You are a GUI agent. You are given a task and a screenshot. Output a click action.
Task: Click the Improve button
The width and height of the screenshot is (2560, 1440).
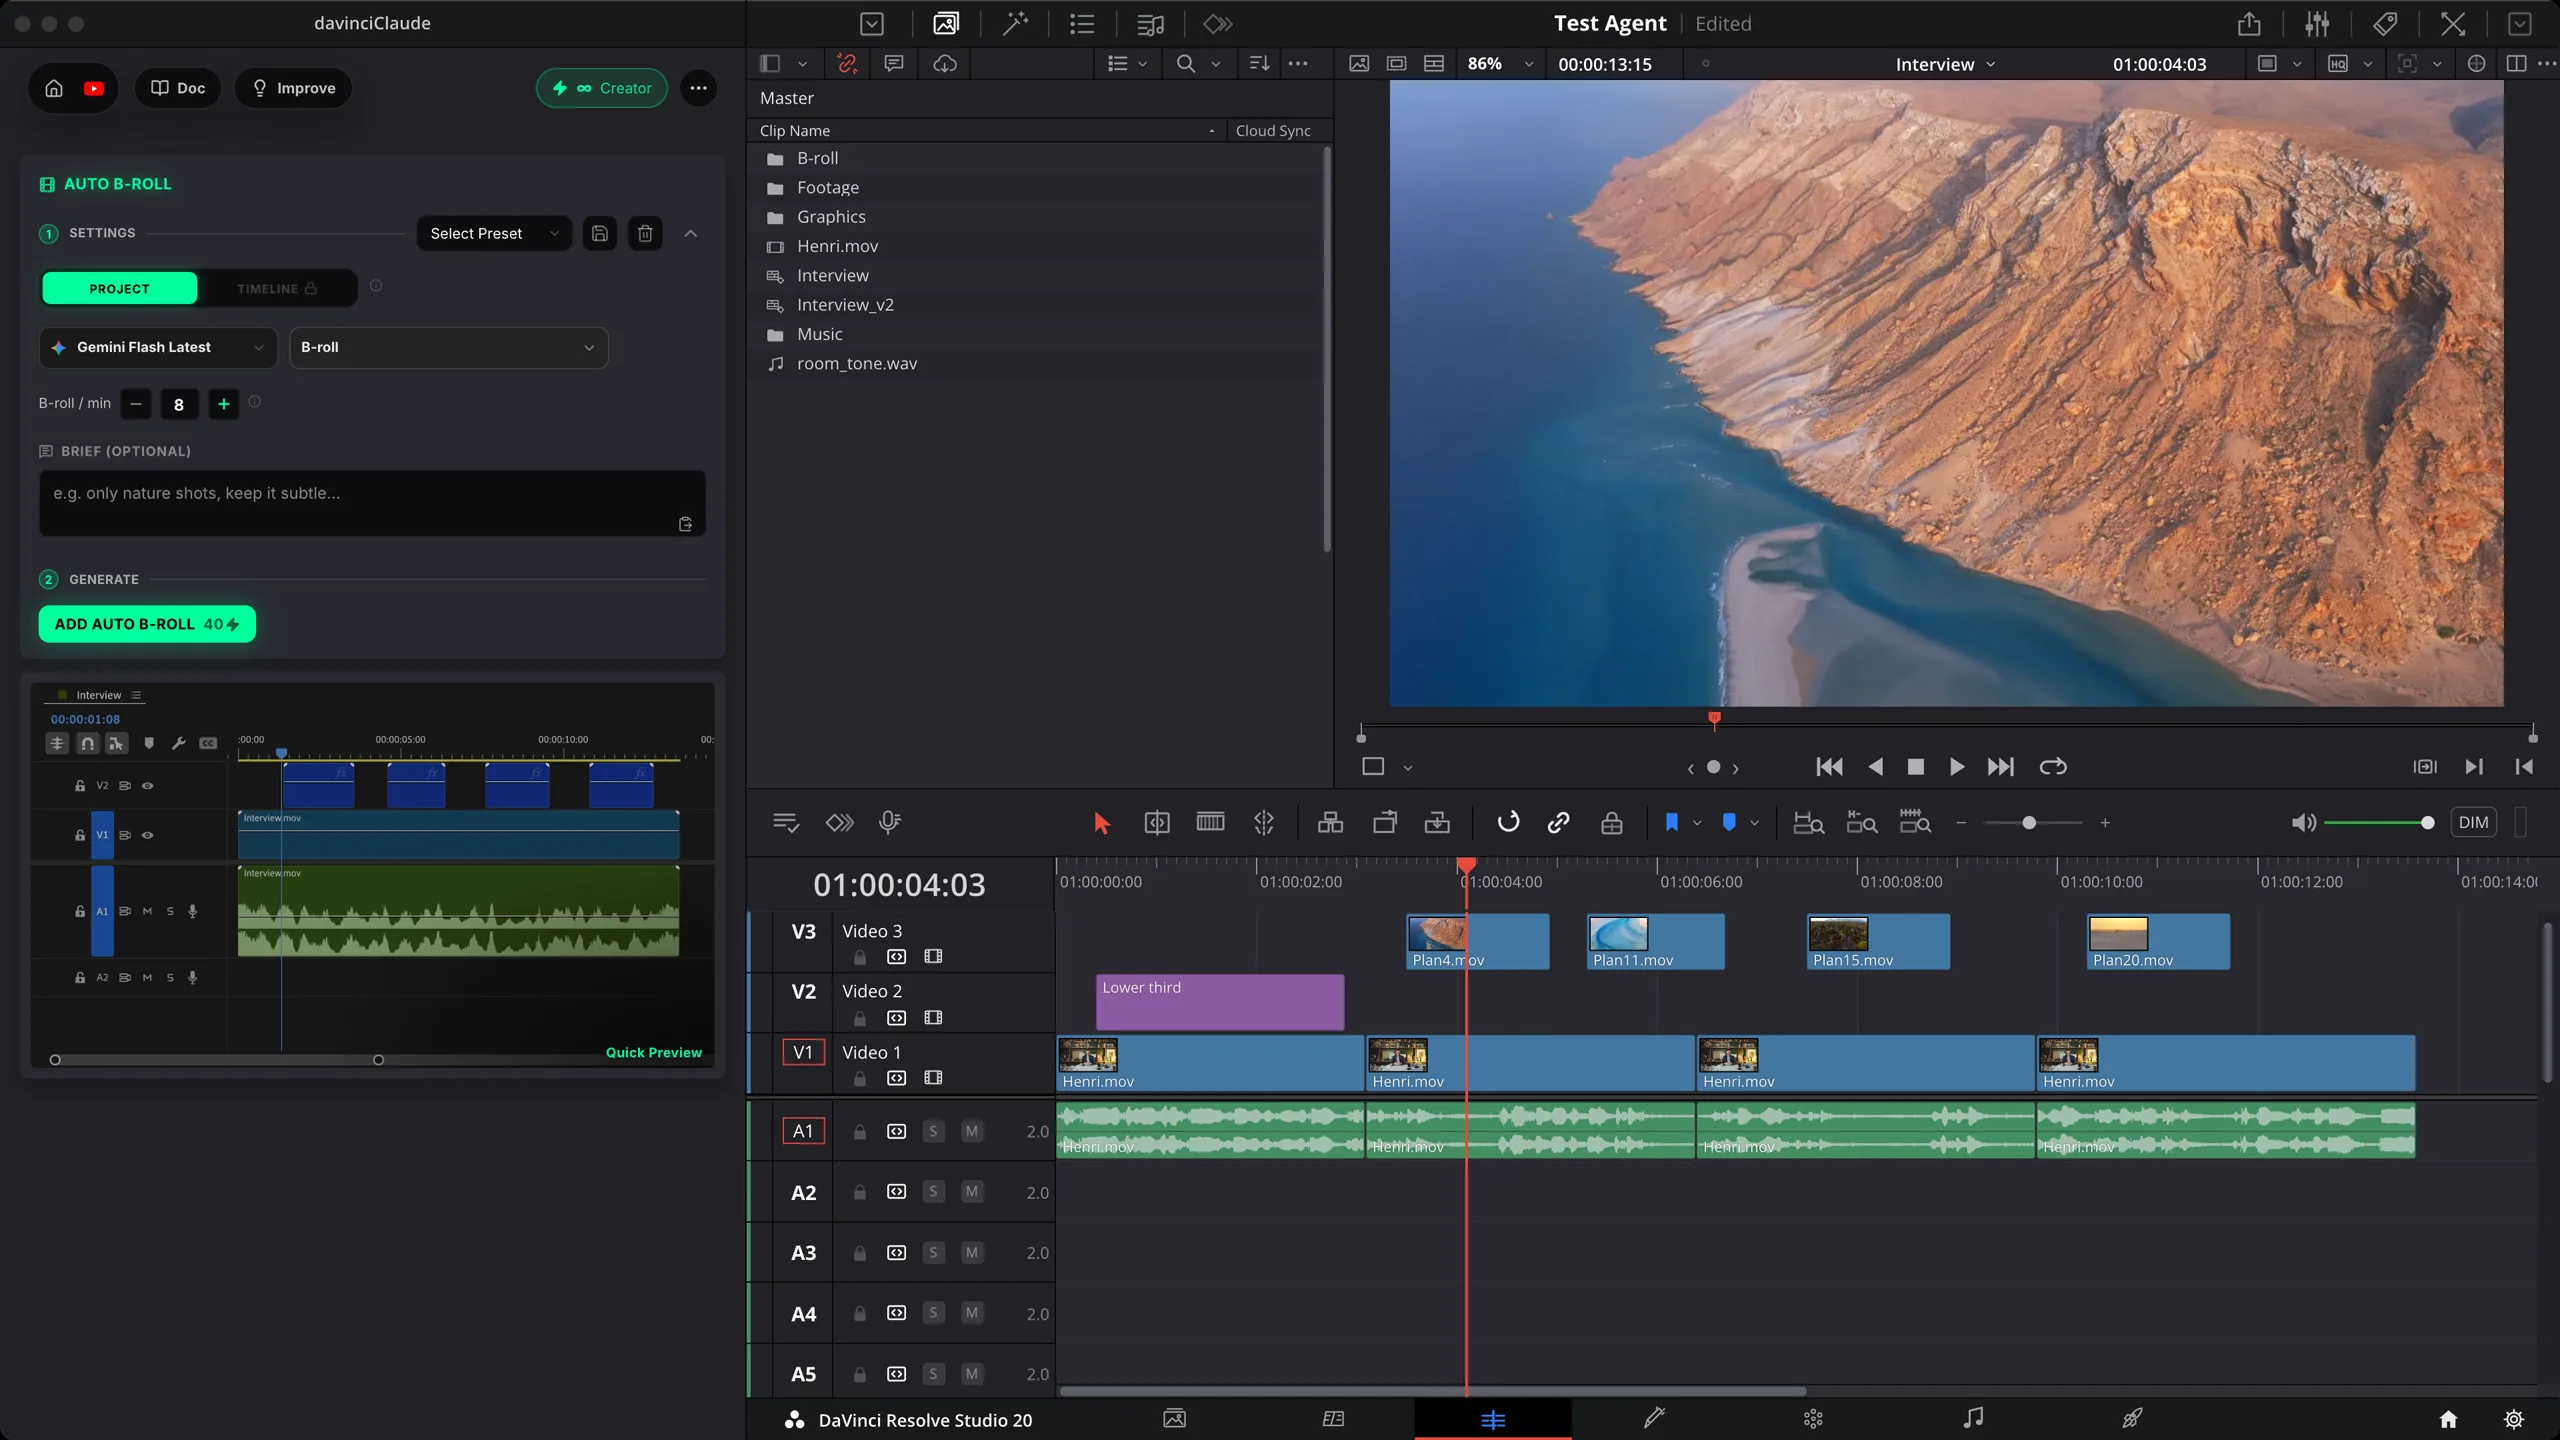(x=293, y=88)
